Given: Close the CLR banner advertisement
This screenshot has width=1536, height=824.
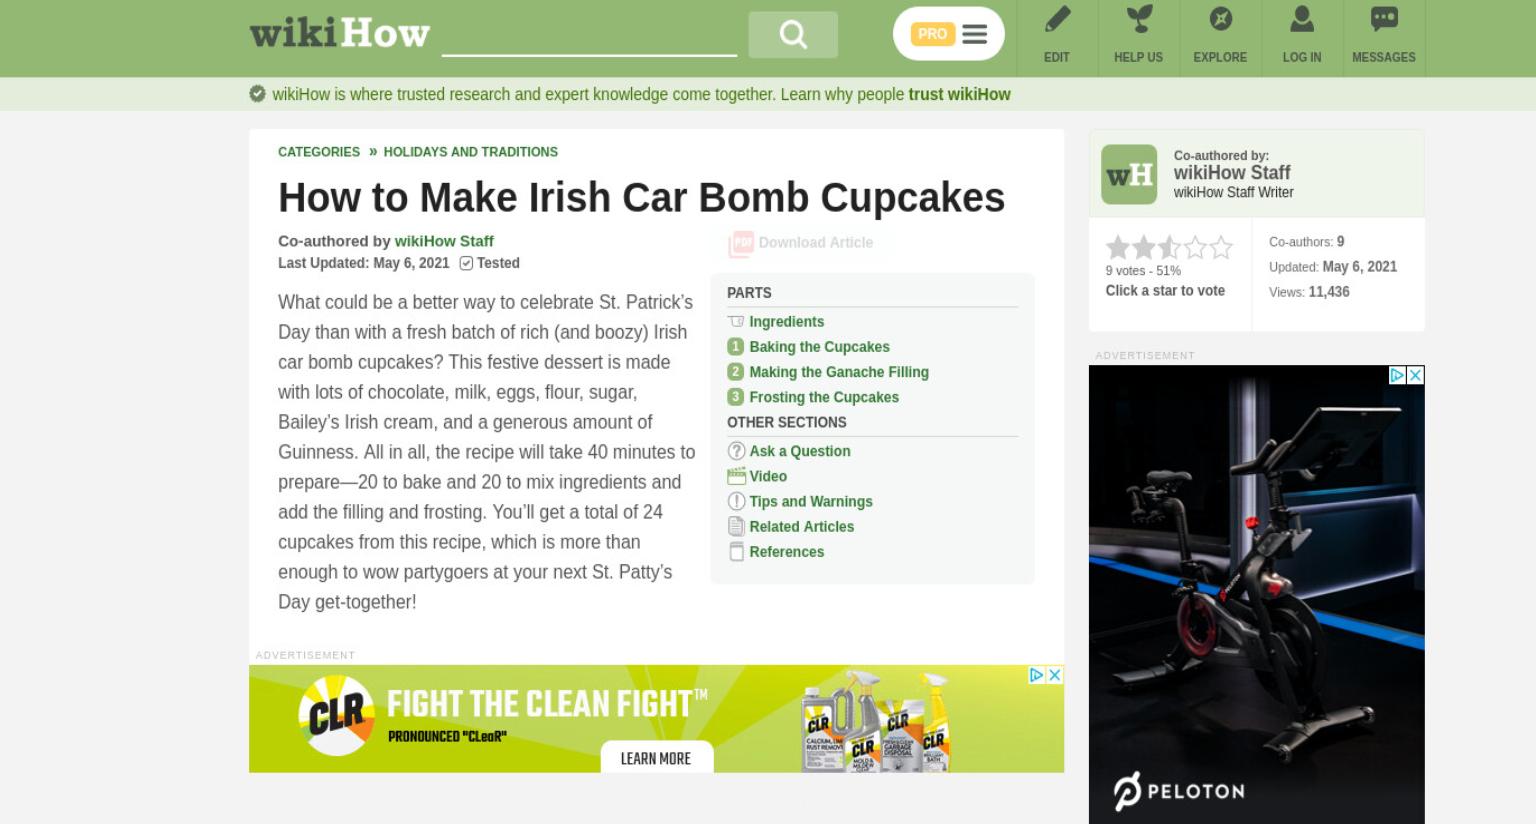Looking at the screenshot, I should pyautogui.click(x=1054, y=675).
